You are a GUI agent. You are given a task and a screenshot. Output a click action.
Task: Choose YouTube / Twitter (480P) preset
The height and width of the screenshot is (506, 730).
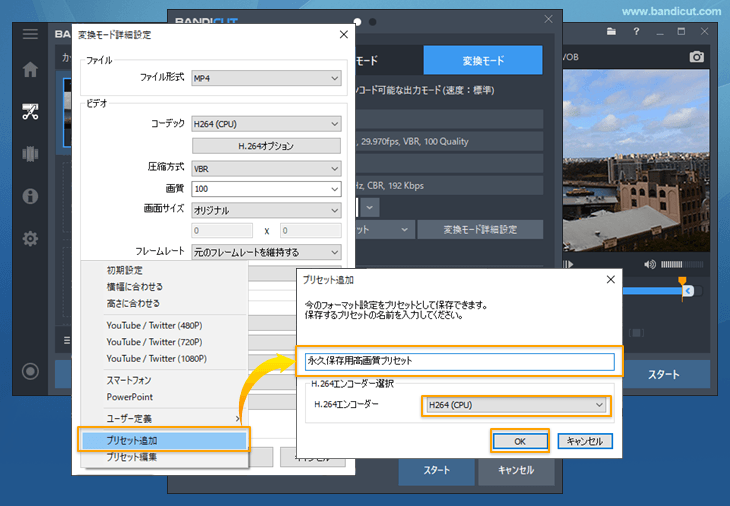(x=164, y=325)
